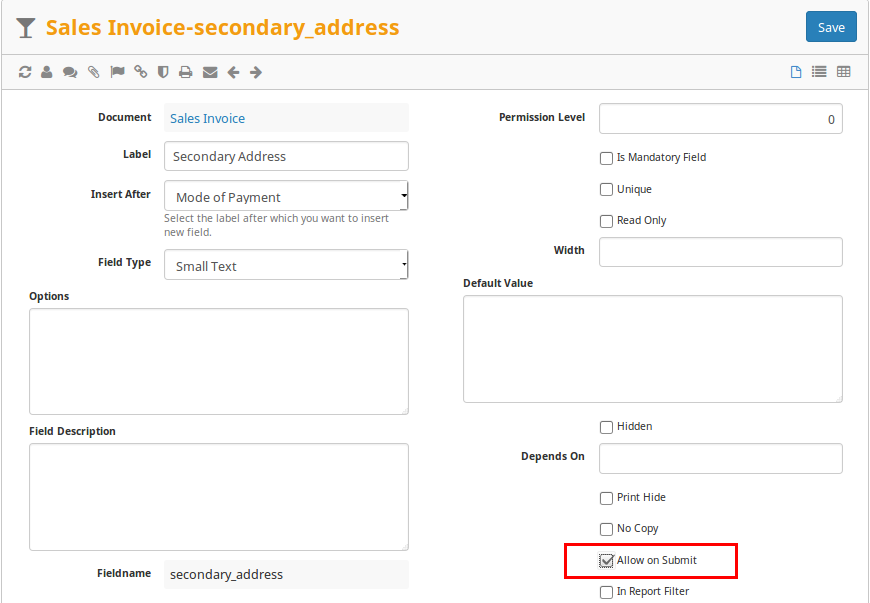This screenshot has width=870, height=603.
Task: Expand the Field Type dropdown
Action: pos(286,265)
